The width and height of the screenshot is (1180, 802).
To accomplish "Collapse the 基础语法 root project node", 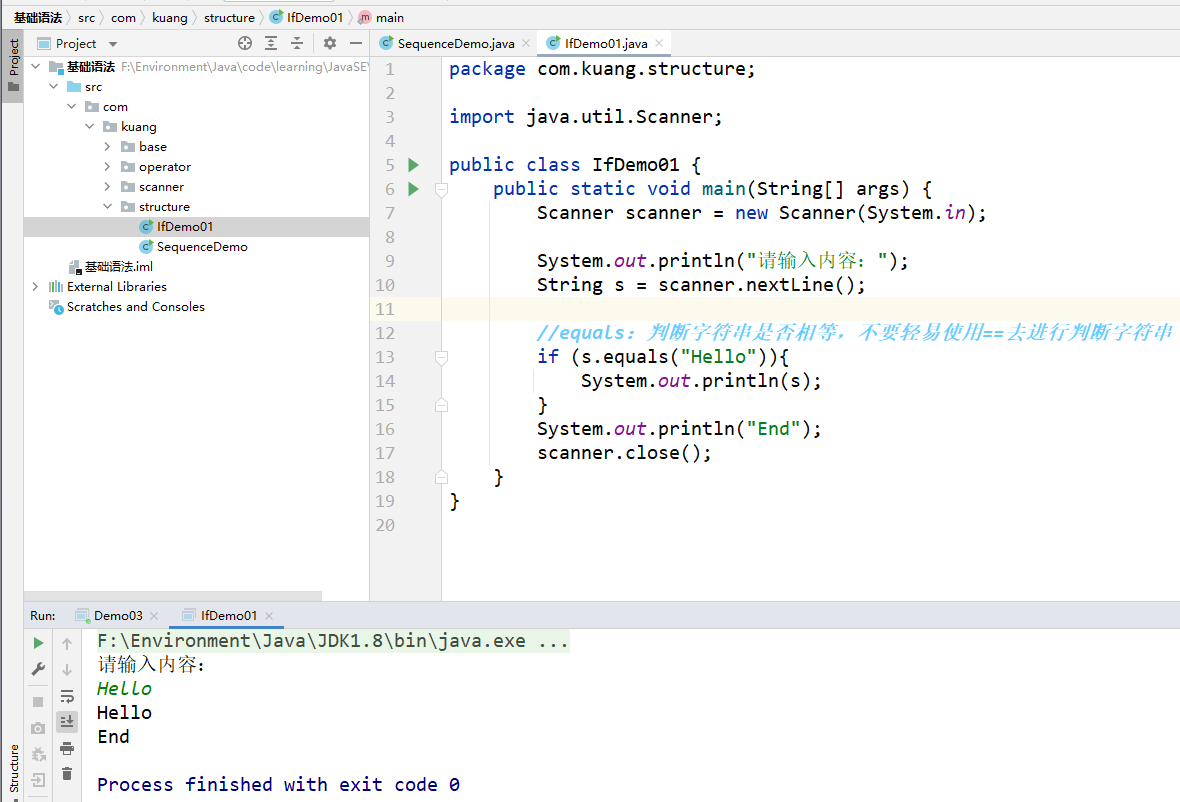I will (35, 67).
